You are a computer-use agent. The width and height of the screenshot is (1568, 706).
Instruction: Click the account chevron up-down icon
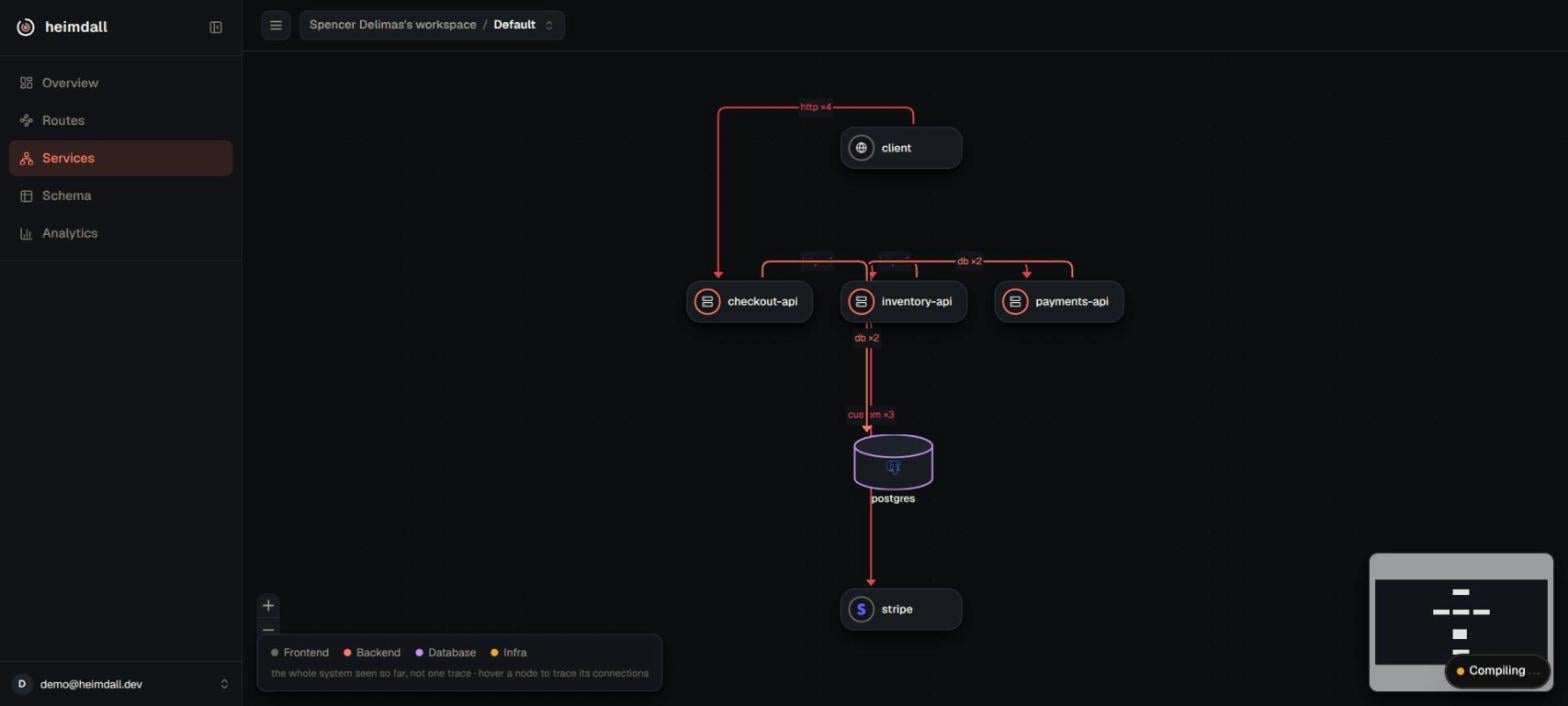tap(224, 684)
